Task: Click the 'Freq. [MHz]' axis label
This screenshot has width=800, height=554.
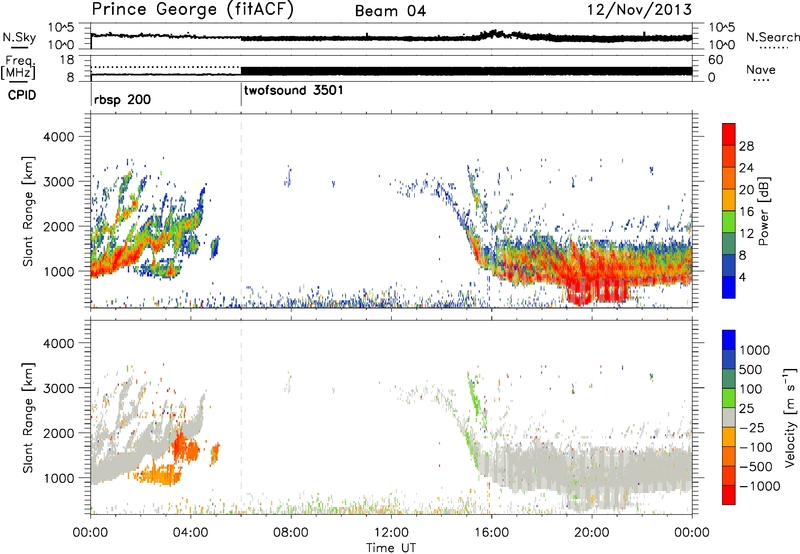Action: pyautogui.click(x=18, y=67)
